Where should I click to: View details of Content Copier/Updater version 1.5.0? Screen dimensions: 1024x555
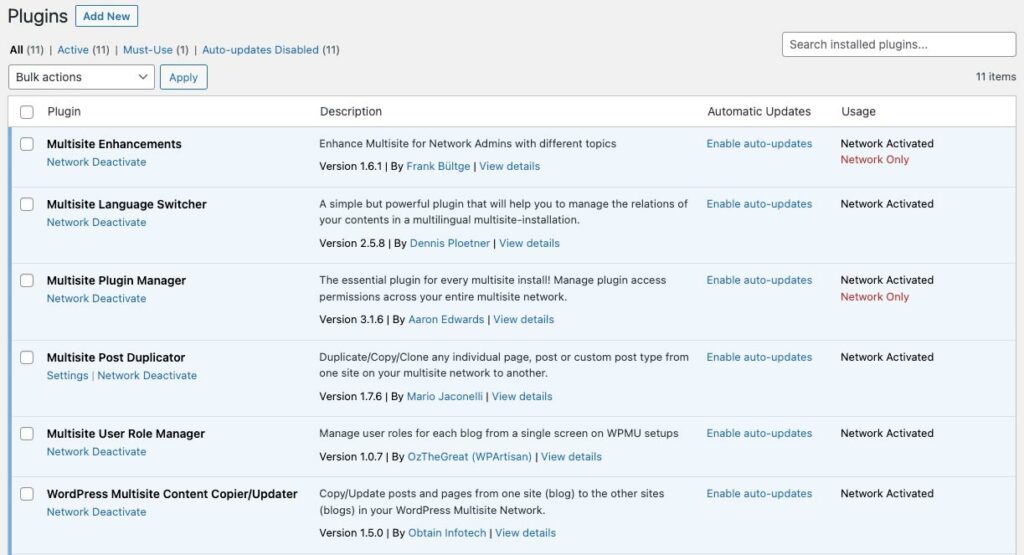pos(526,533)
